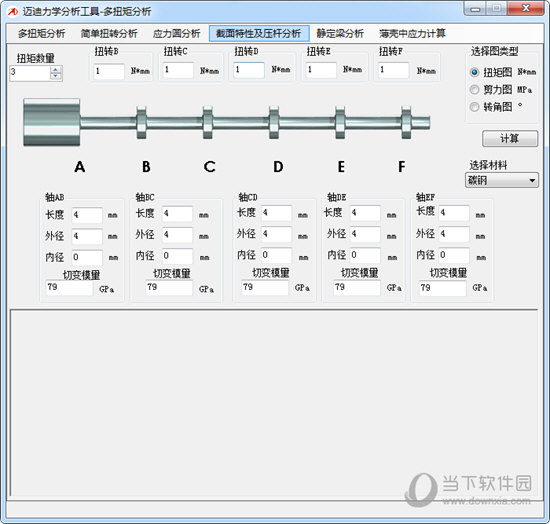Click the 扭转F torque input field
This screenshot has width=550, height=524.
pyautogui.click(x=394, y=70)
